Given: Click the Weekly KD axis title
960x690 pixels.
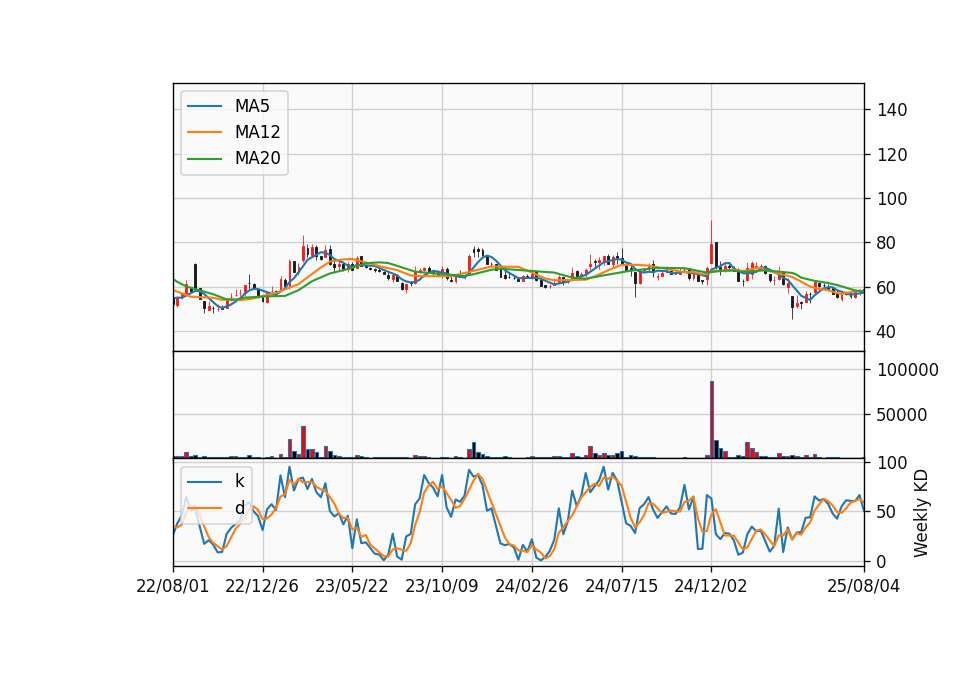Looking at the screenshot, I should tap(921, 514).
